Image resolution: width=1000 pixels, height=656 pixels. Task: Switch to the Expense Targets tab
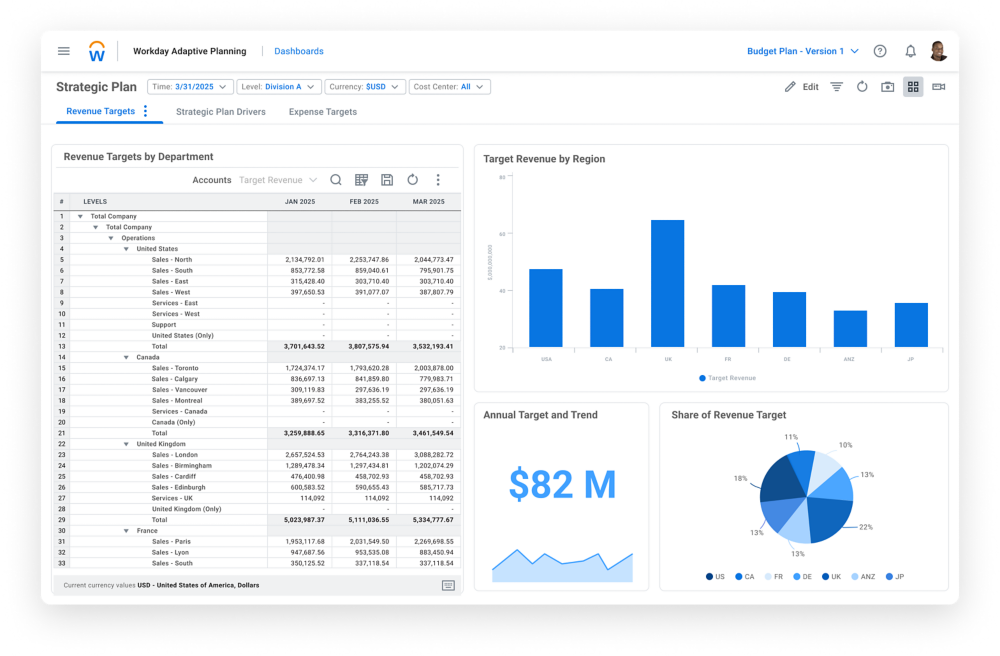pyautogui.click(x=321, y=112)
